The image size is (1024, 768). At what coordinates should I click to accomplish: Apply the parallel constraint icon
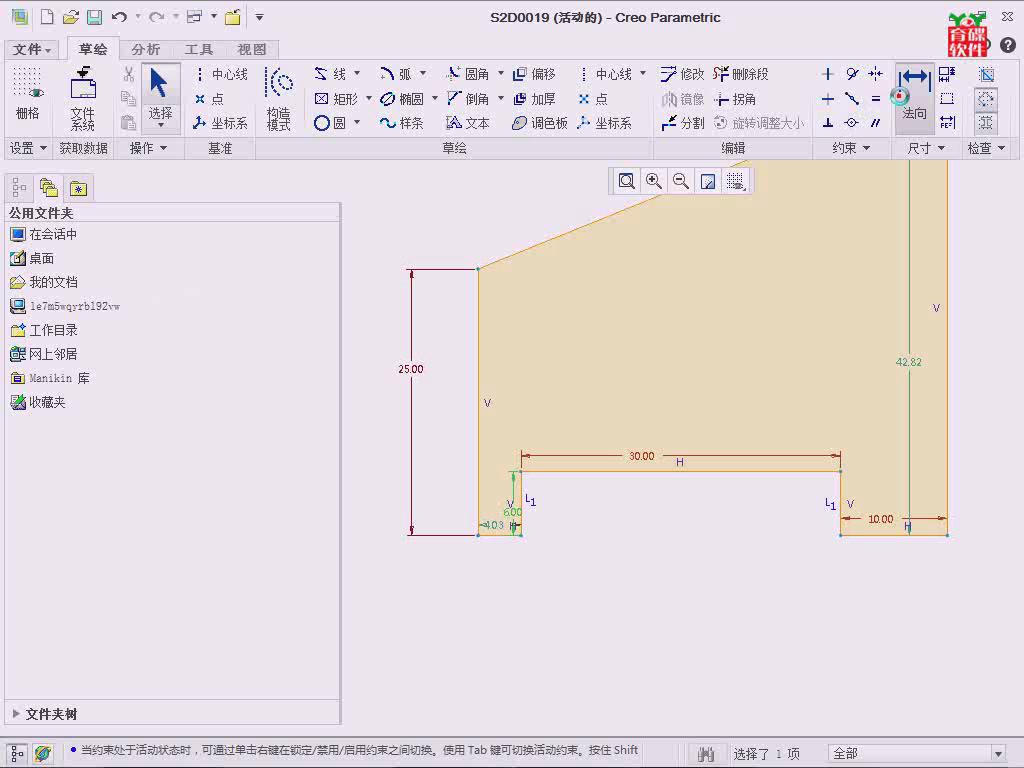[x=876, y=123]
